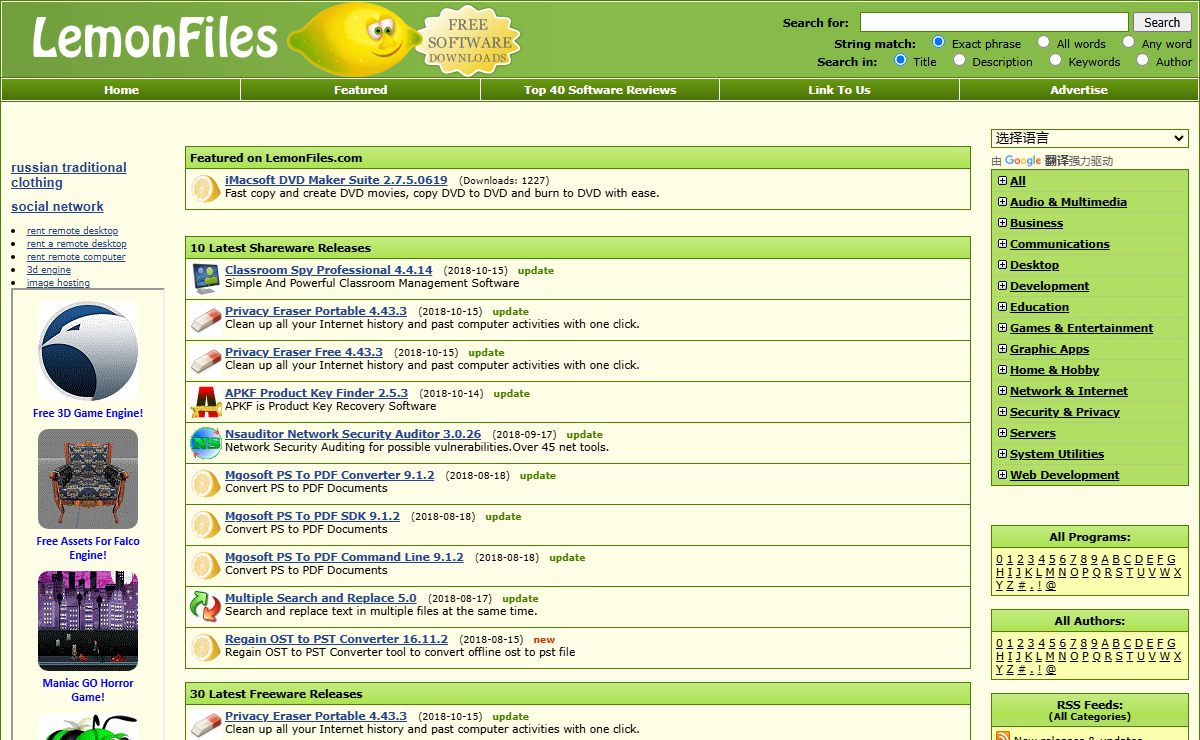Click the Mgosoft PS To PDF Command Line icon
1200x740 pixels.
pyautogui.click(x=206, y=565)
